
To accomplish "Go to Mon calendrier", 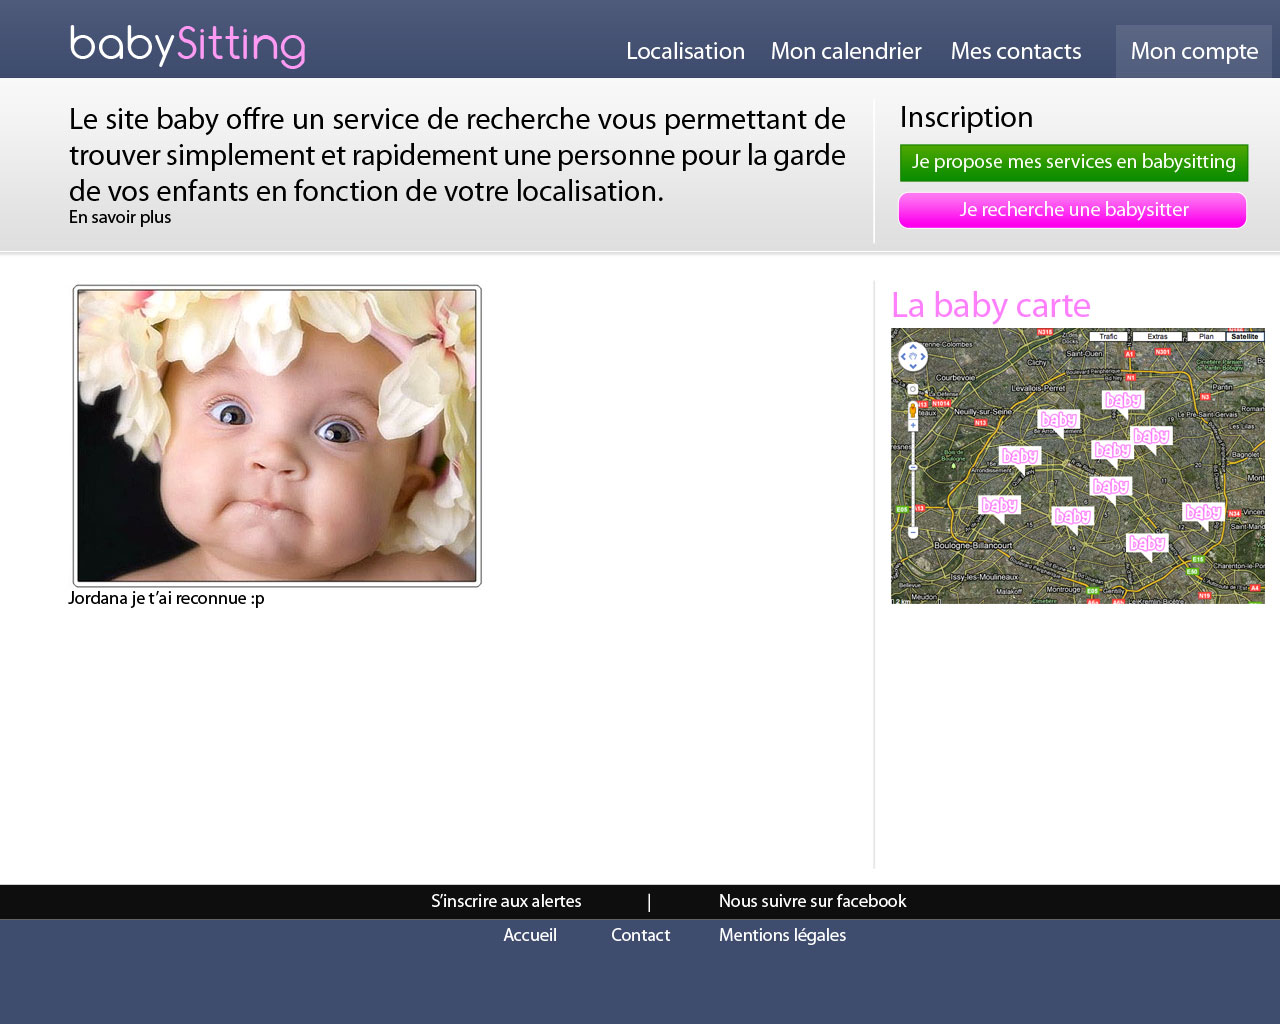I will pyautogui.click(x=846, y=52).
